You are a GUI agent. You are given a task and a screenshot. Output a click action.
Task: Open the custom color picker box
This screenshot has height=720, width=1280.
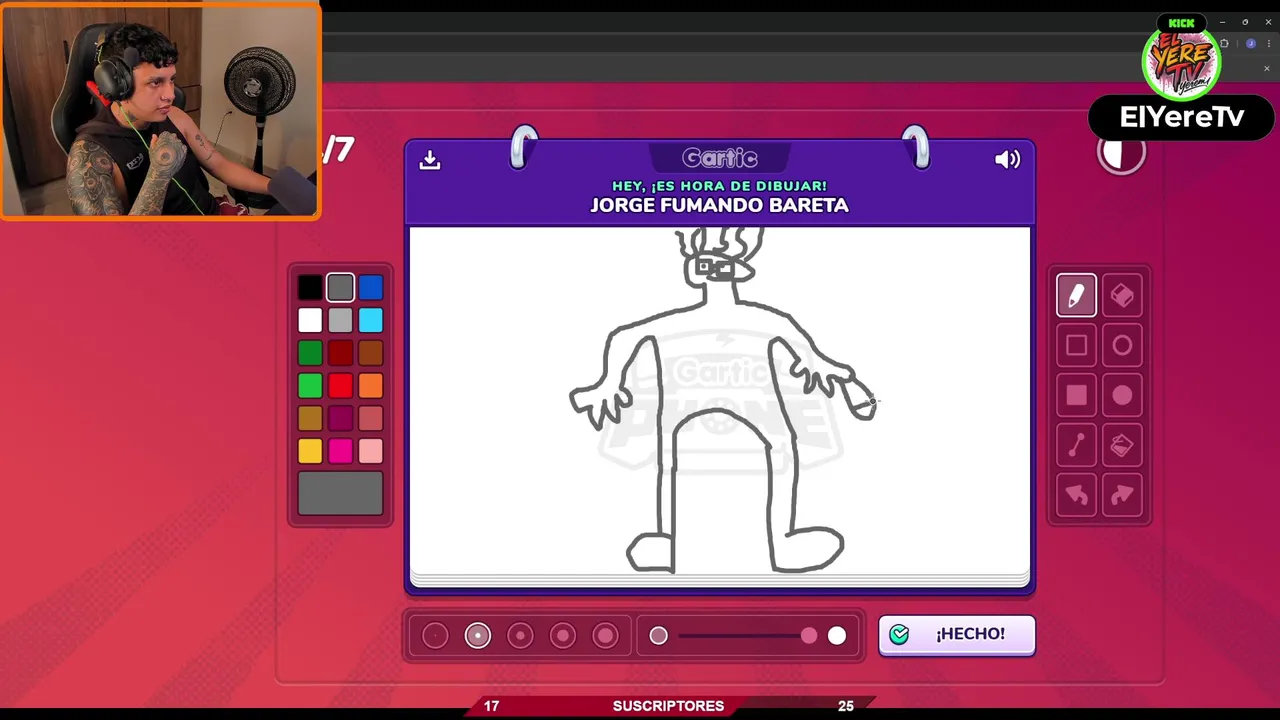tap(340, 493)
